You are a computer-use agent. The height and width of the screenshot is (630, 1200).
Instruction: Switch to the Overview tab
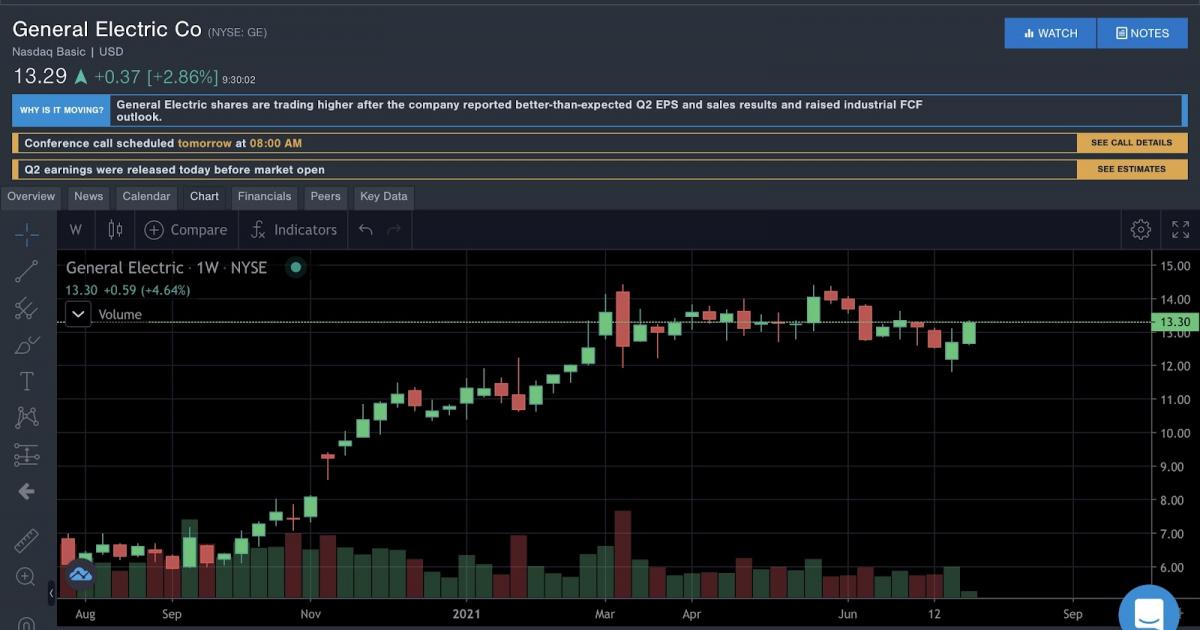[x=31, y=197]
